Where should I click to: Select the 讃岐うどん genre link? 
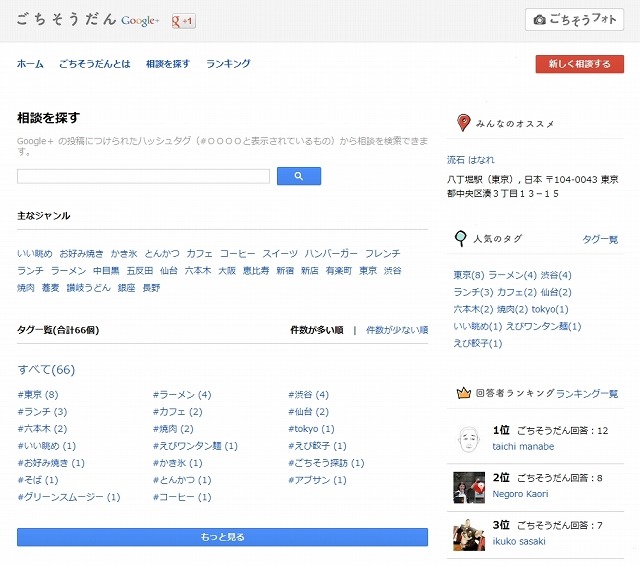[x=88, y=288]
